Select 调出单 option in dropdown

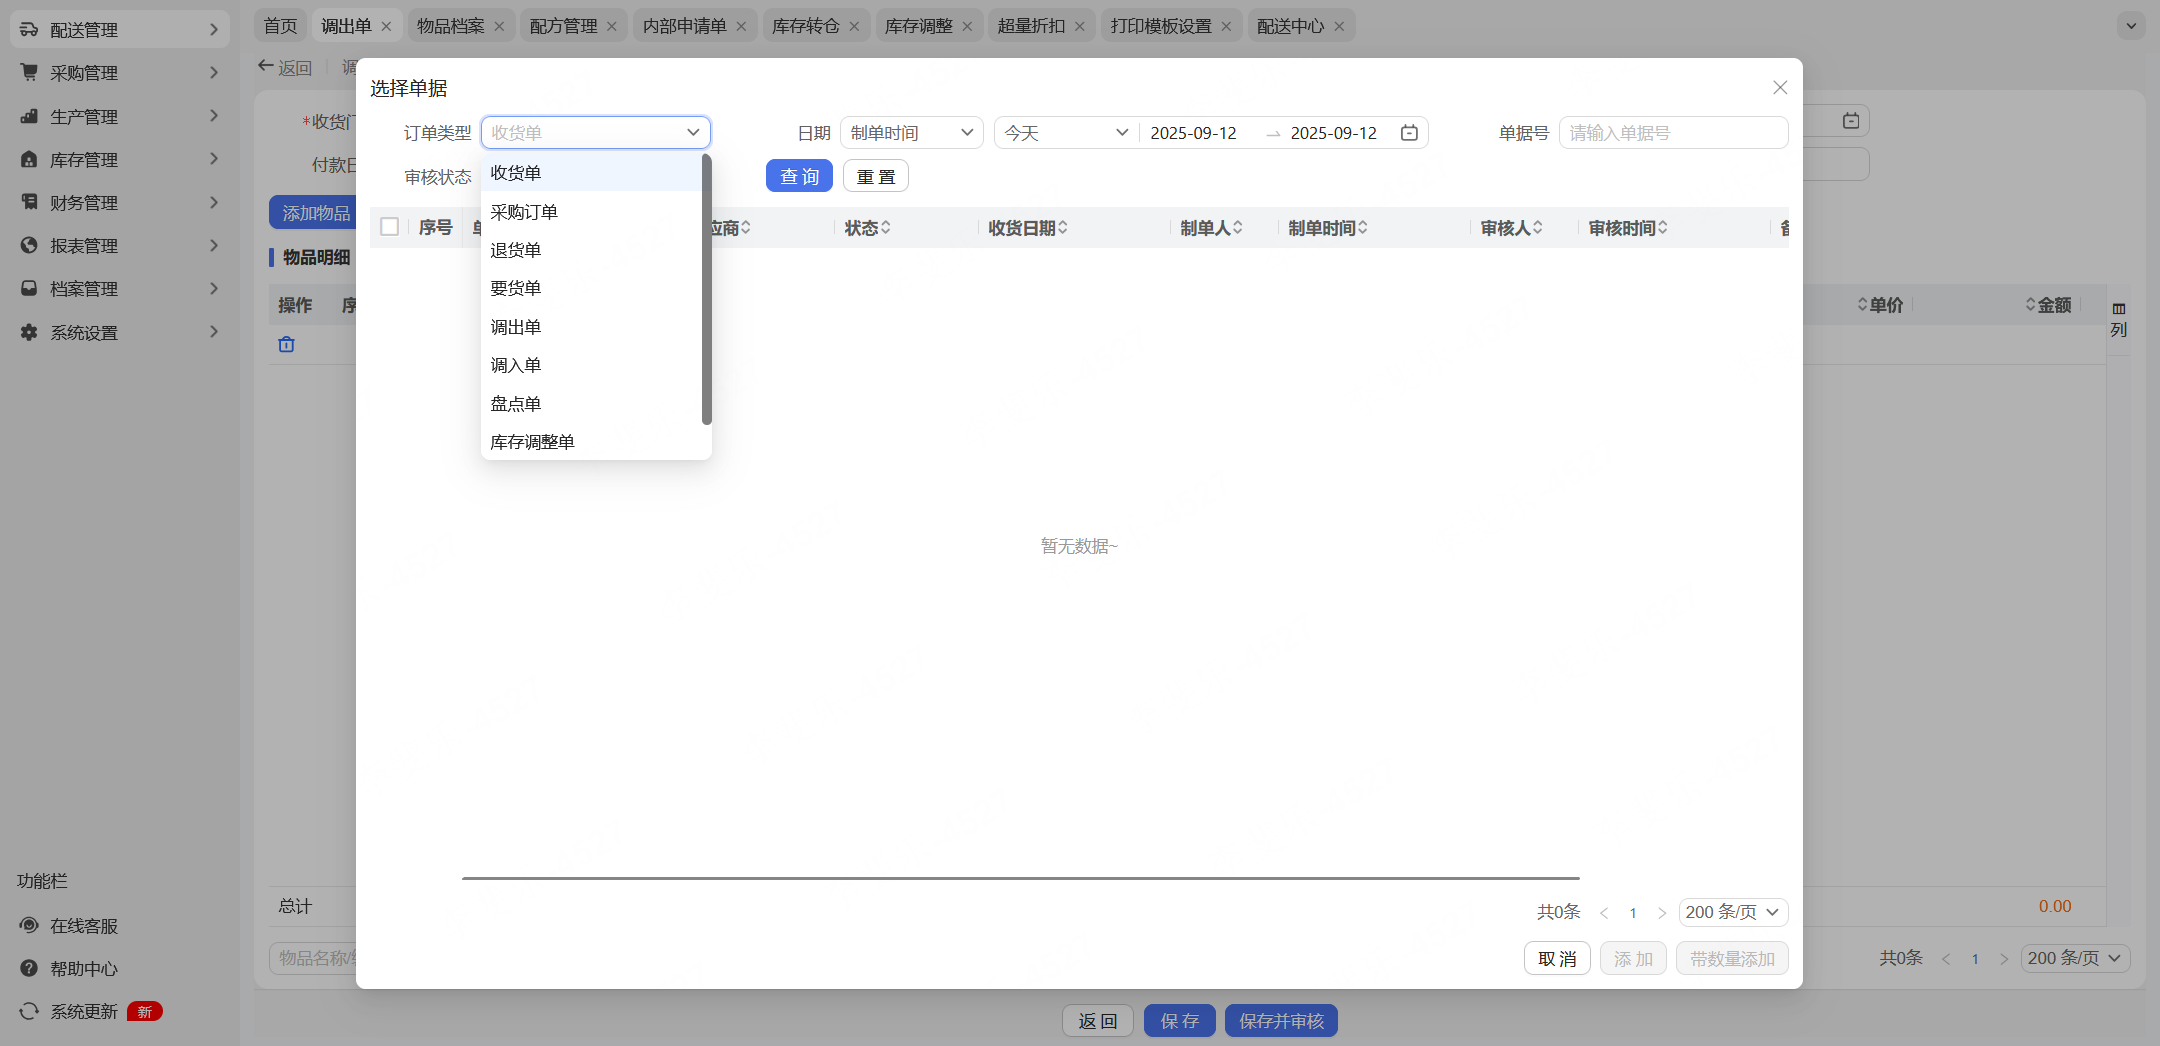click(x=592, y=327)
